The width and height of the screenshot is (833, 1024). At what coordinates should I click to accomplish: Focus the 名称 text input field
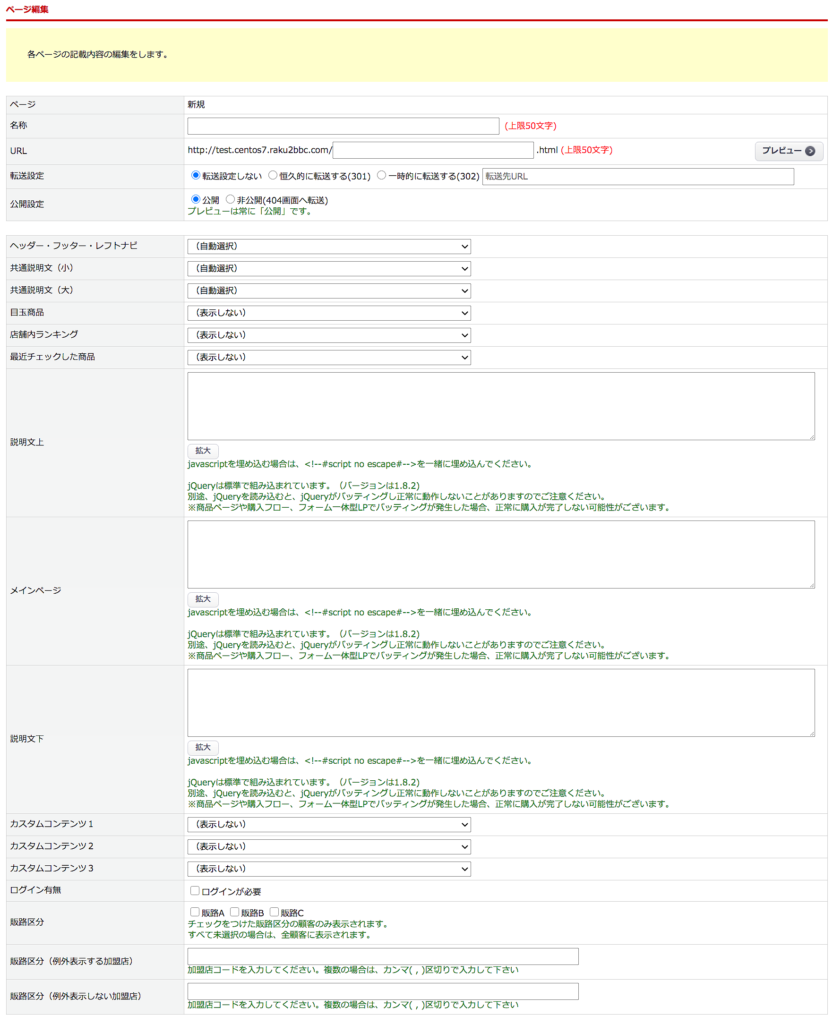tap(342, 126)
